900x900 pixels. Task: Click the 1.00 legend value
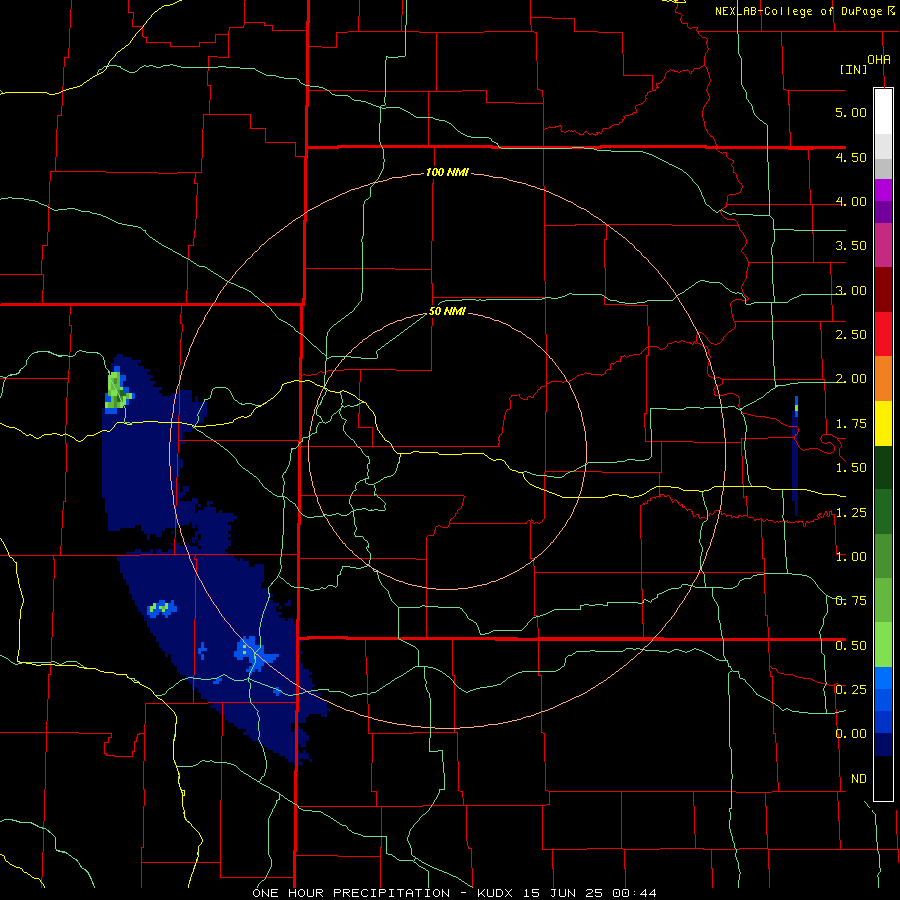tap(851, 557)
